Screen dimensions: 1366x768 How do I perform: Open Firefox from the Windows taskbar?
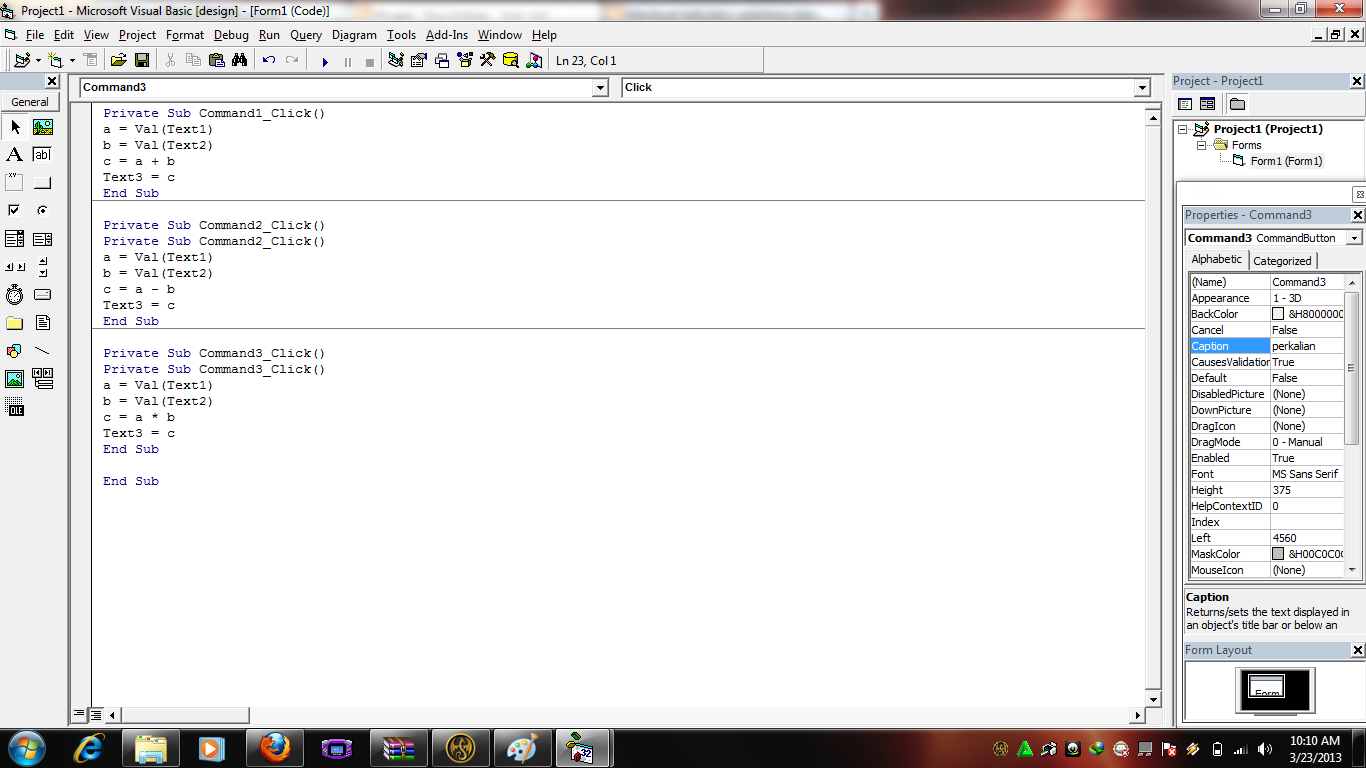274,748
